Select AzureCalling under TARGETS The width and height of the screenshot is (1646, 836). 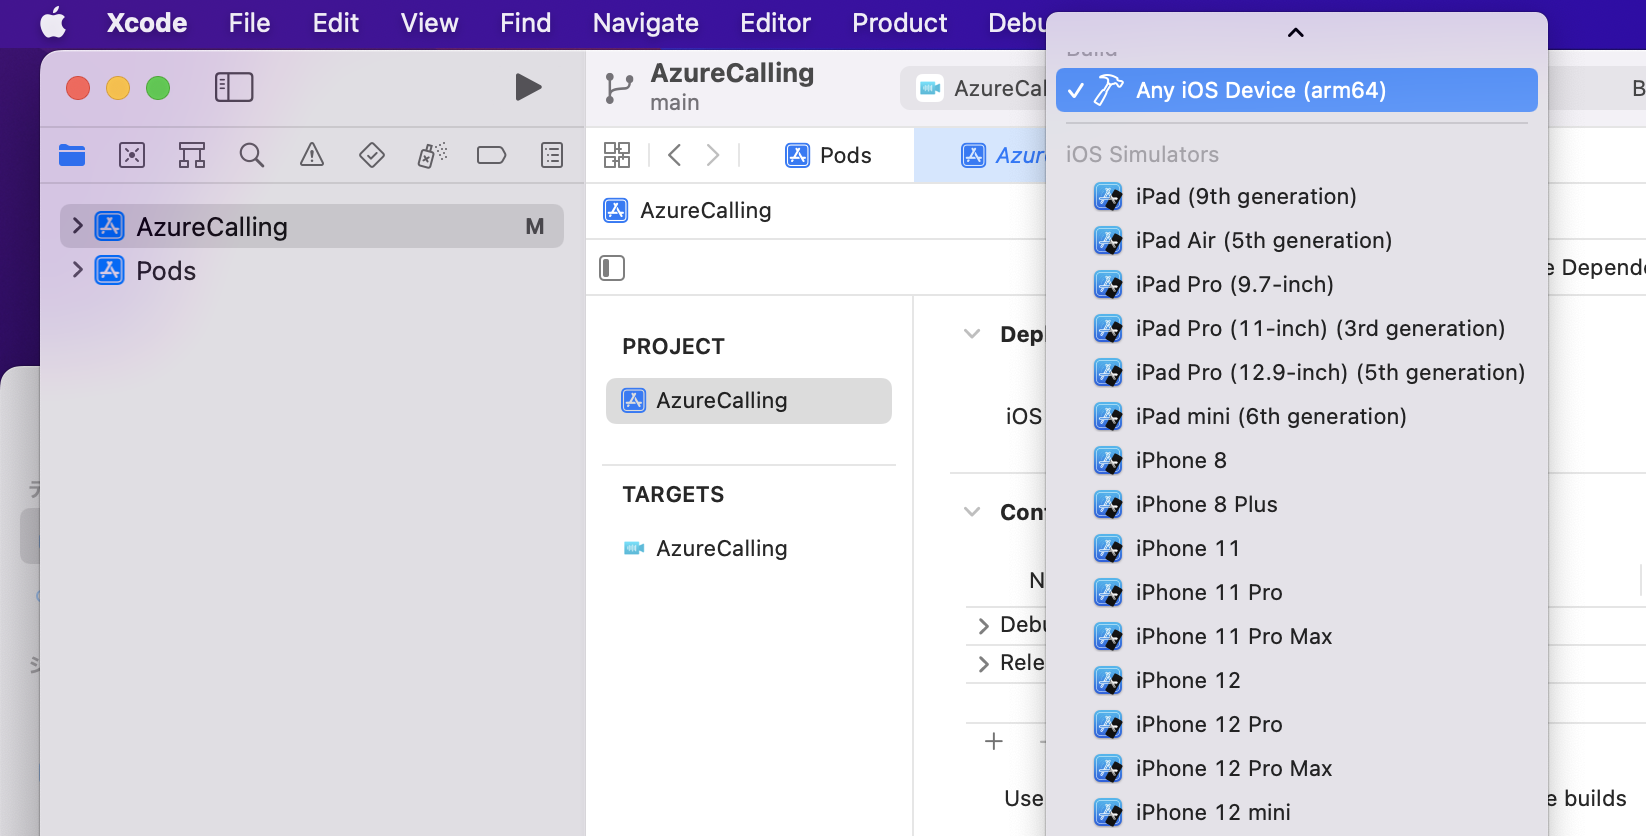click(x=749, y=548)
